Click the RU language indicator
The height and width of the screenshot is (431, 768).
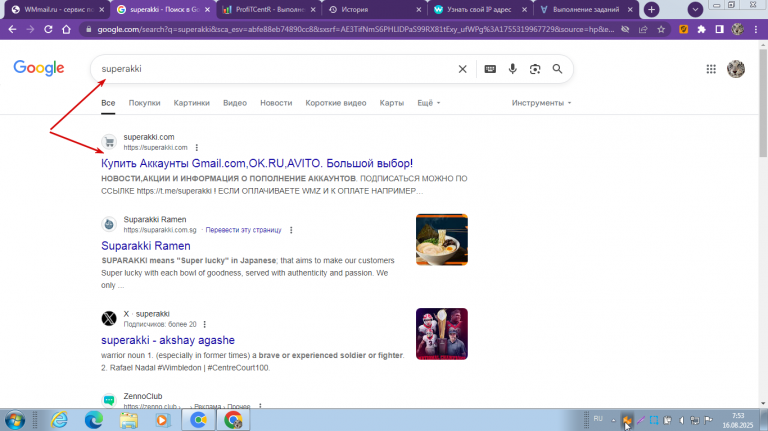[598, 419]
